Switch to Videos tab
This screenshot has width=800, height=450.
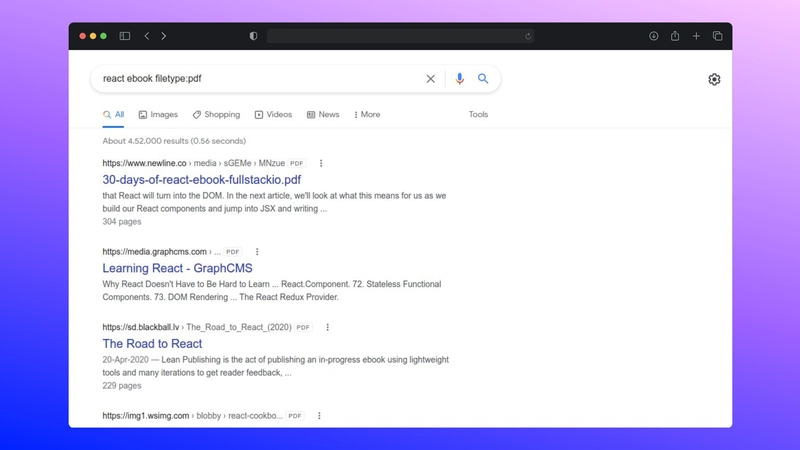pos(273,115)
